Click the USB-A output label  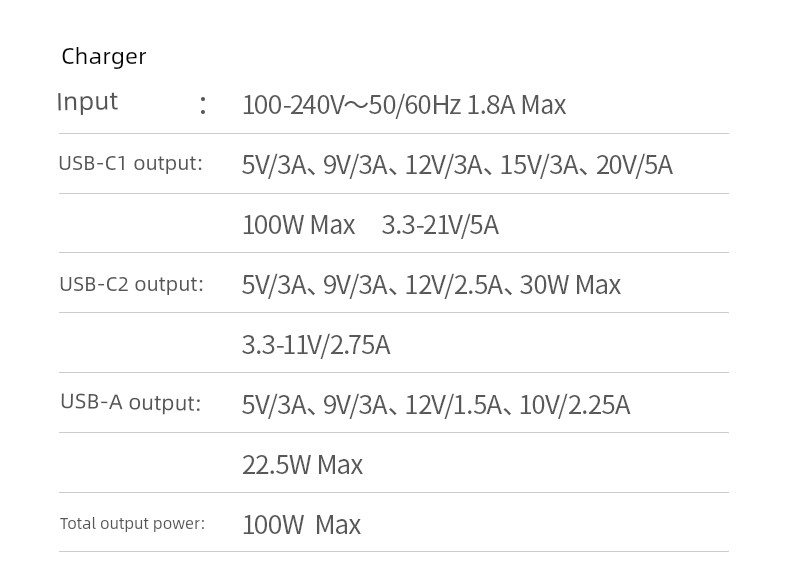click(x=130, y=402)
